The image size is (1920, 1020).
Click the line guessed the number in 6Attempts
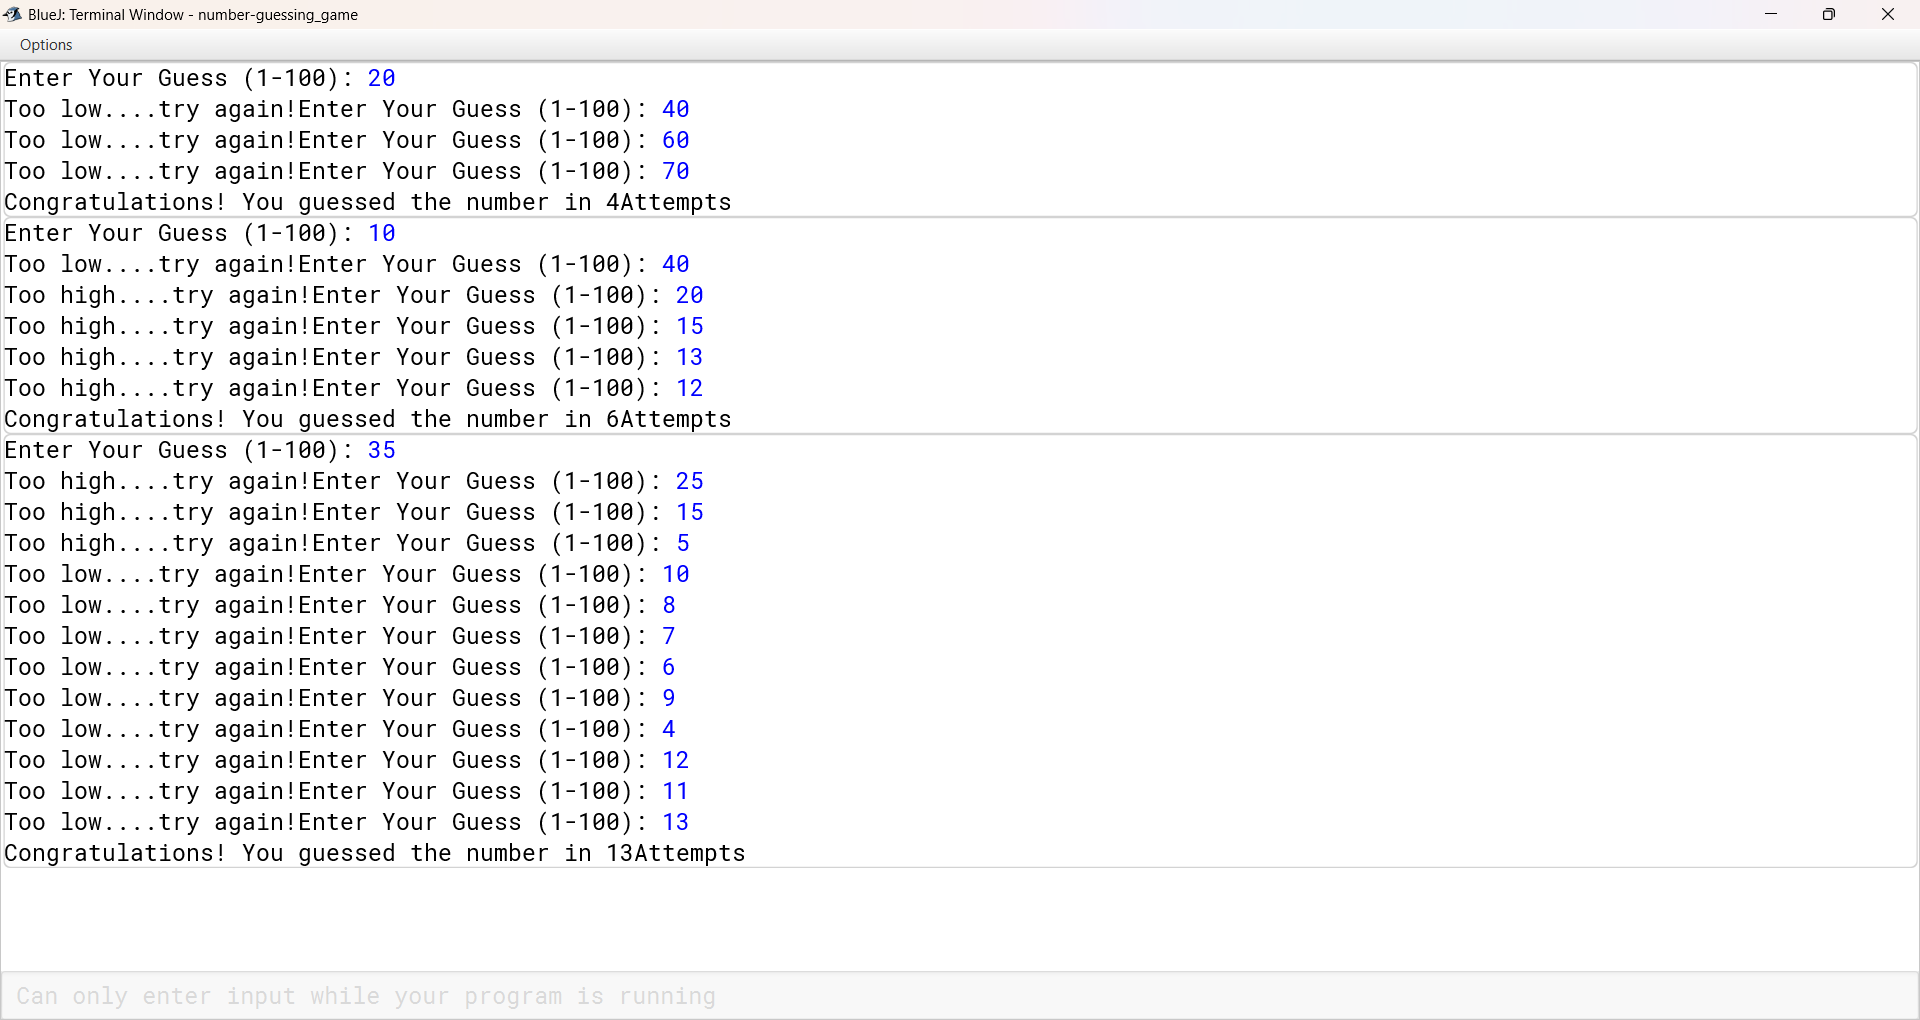(367, 419)
